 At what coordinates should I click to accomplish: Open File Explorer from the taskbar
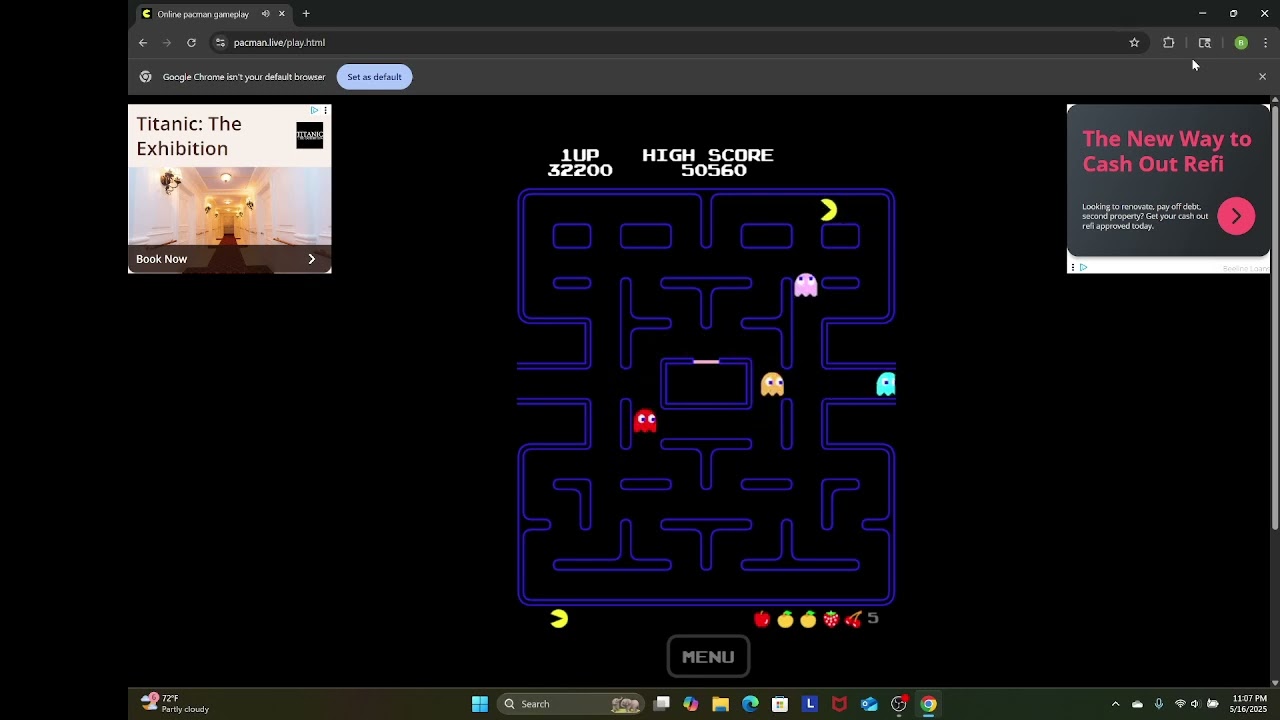[720, 704]
